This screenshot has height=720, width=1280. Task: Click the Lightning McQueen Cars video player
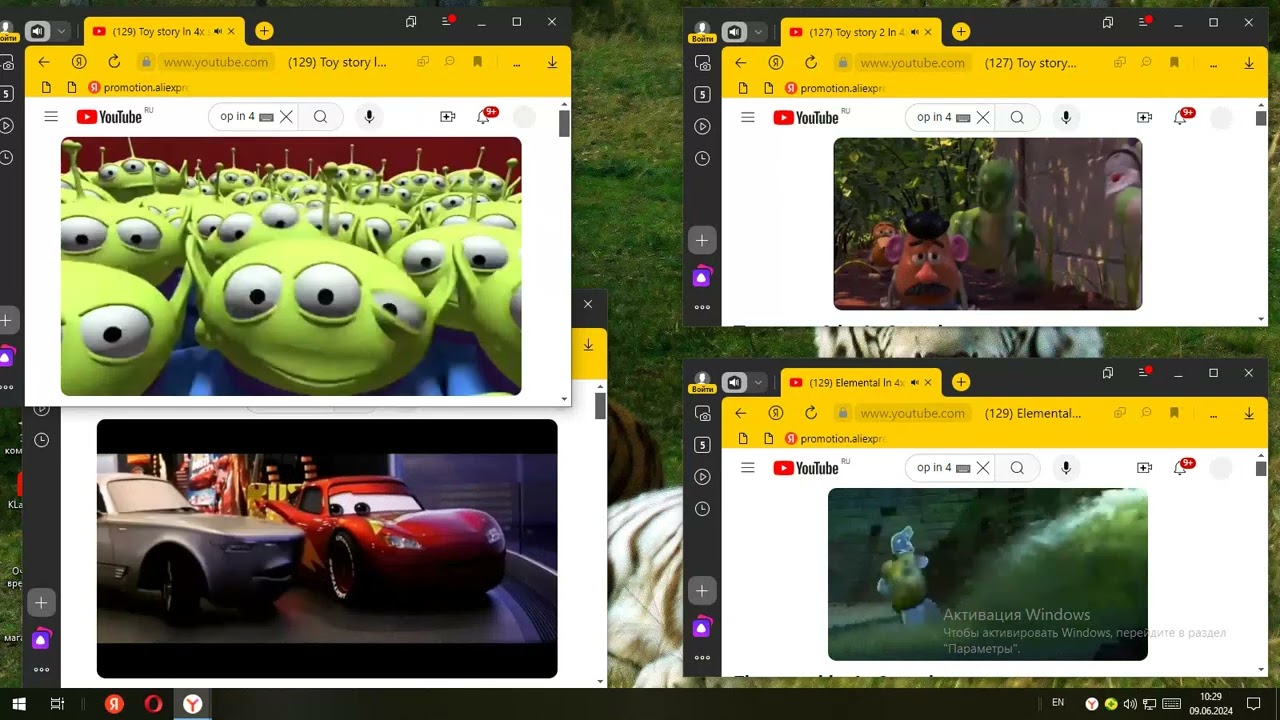327,548
